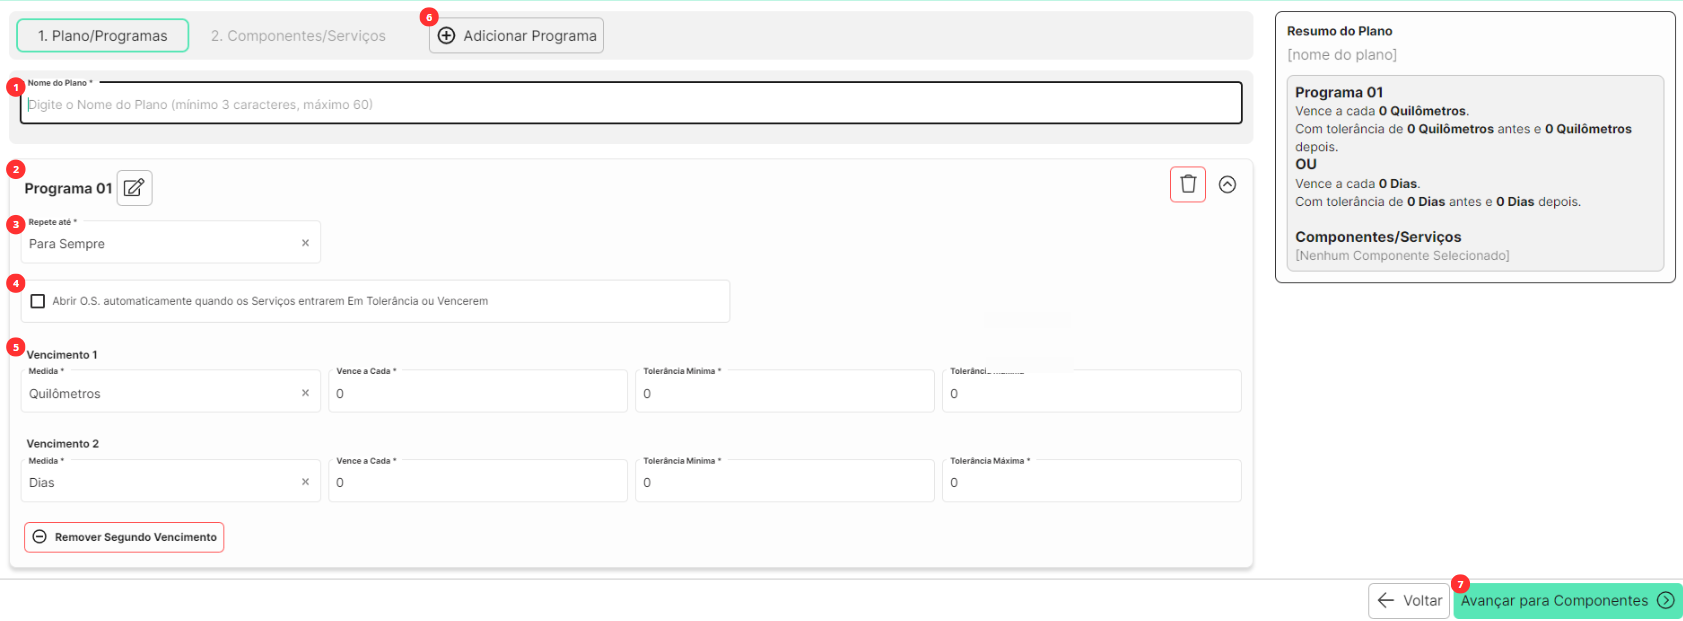Click Remover Segundo Vencimento button
This screenshot has width=1683, height=621.
[x=124, y=537]
